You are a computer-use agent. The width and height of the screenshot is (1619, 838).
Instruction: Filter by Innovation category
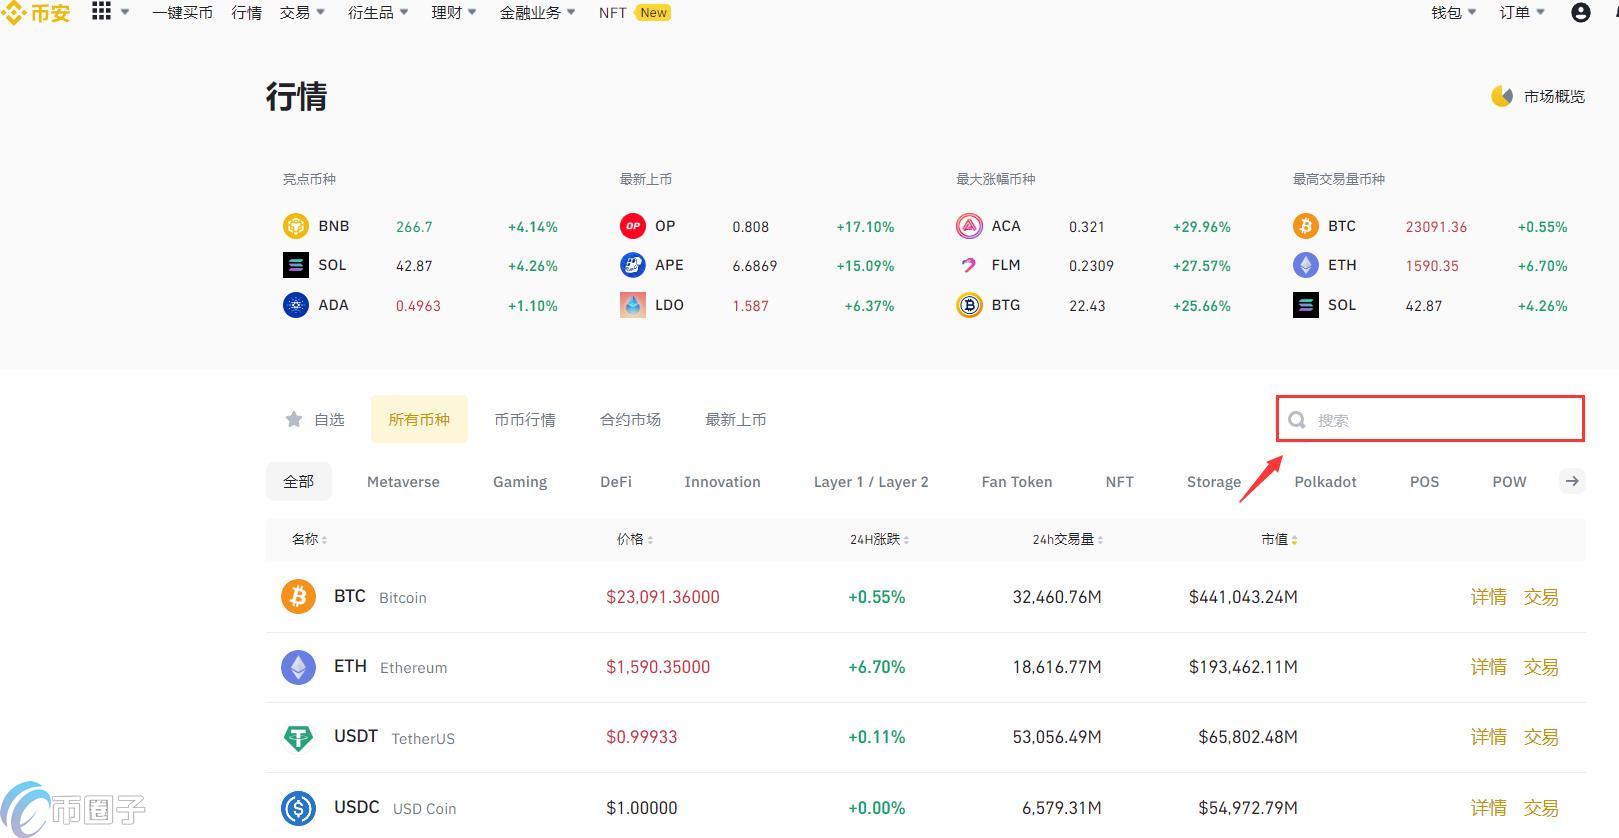722,482
